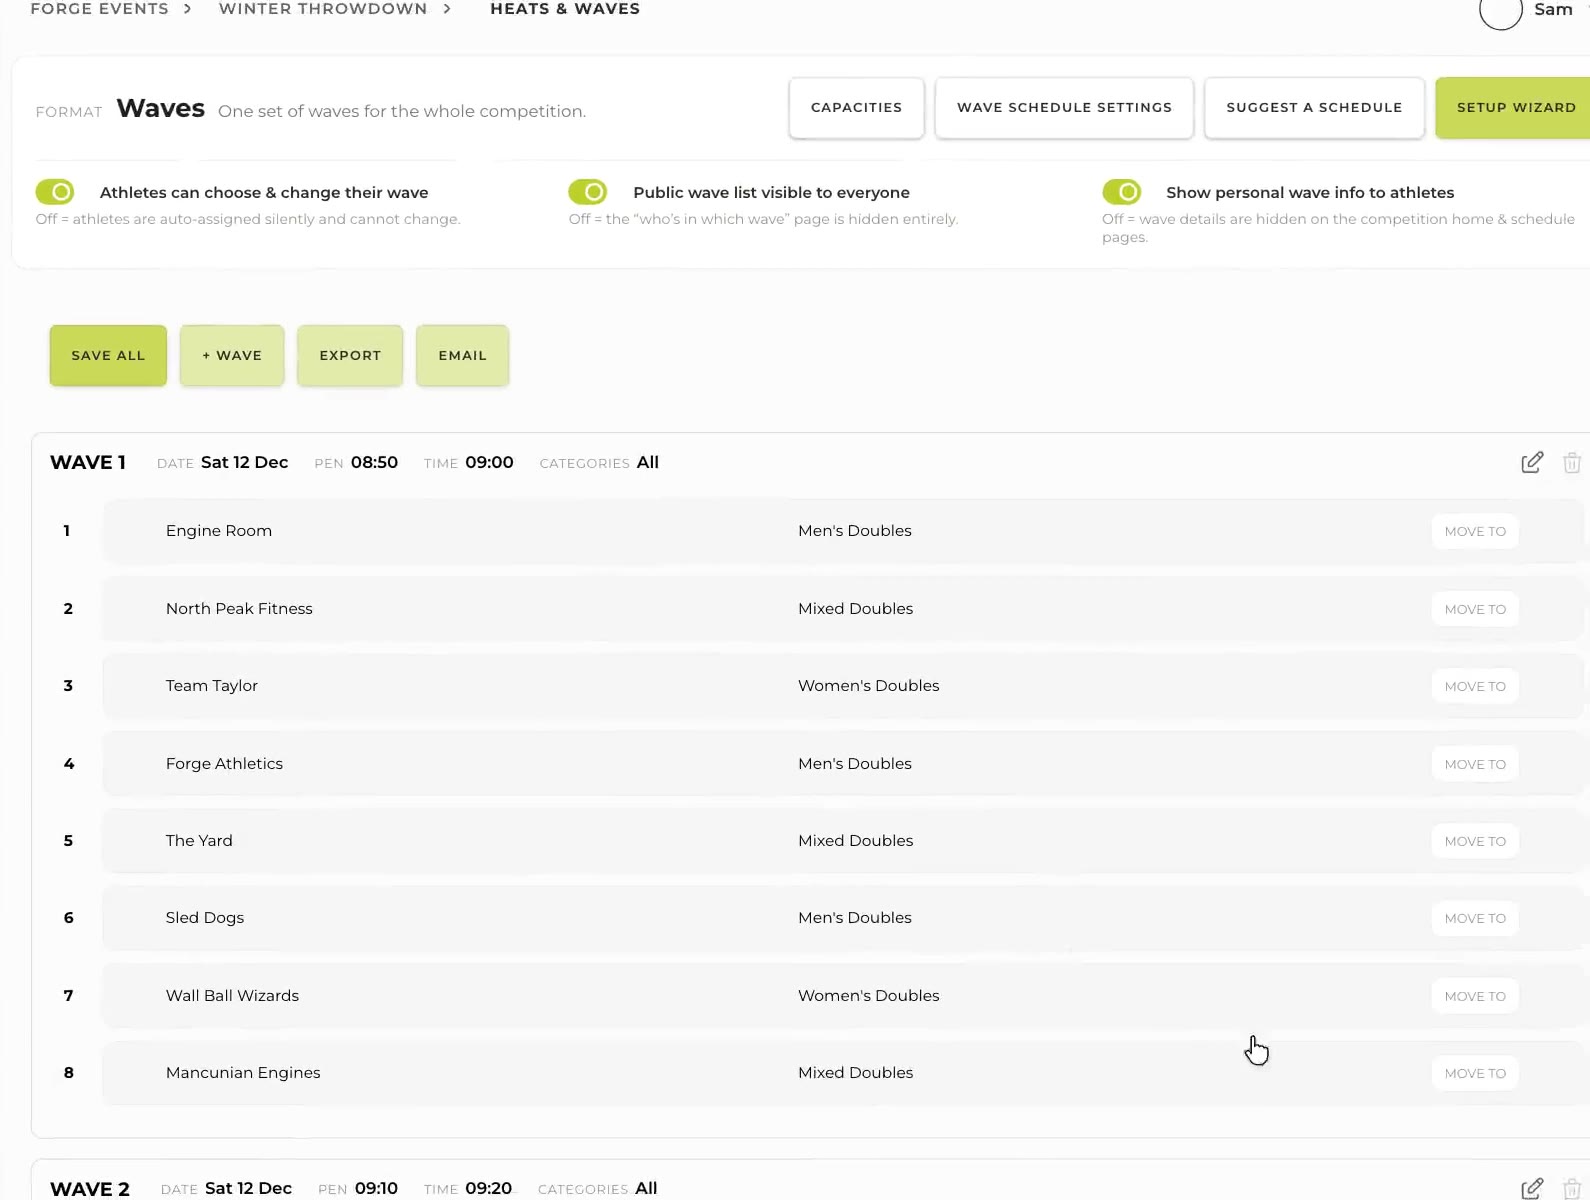The width and height of the screenshot is (1590, 1200).
Task: Open Move To for Forge Athletics
Action: pyautogui.click(x=1475, y=764)
